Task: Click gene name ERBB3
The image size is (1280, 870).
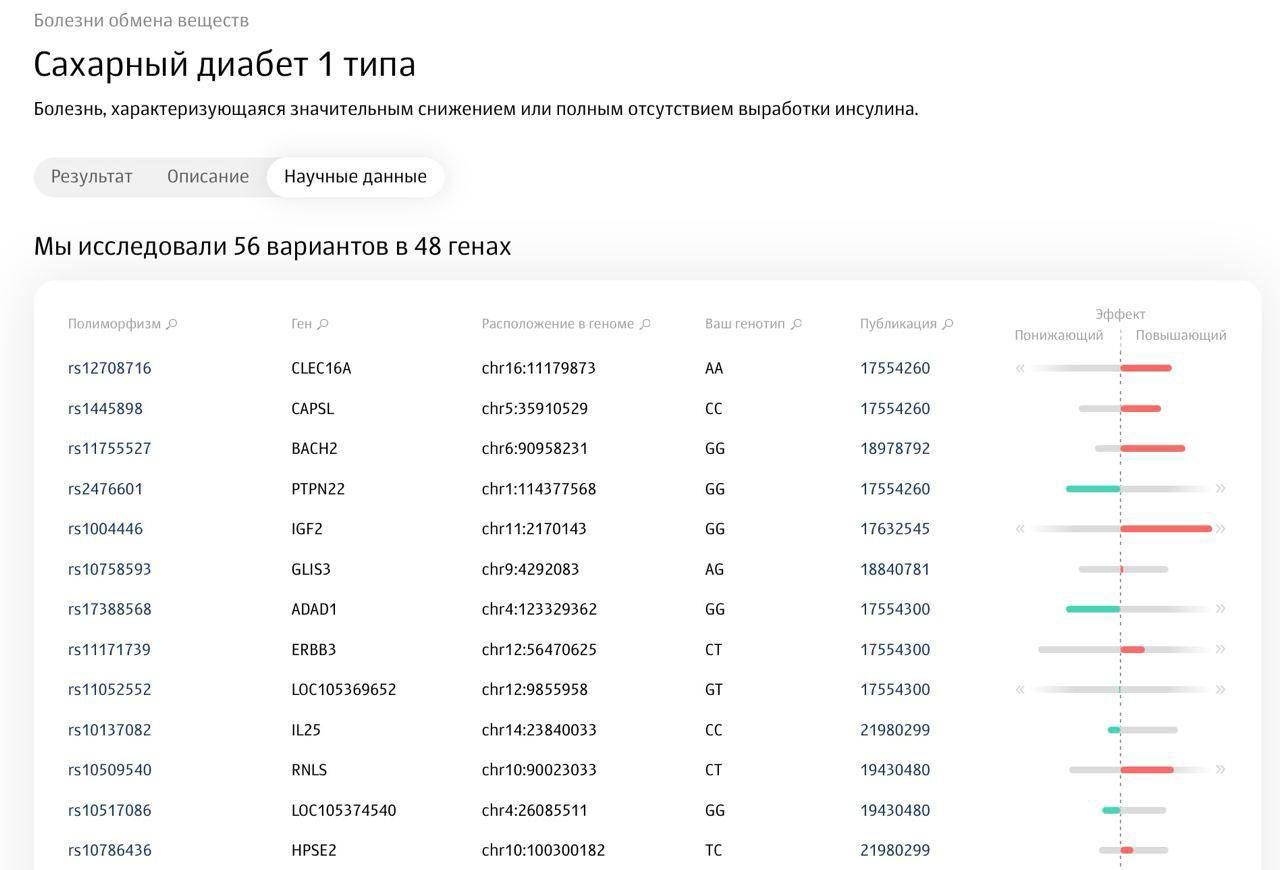Action: pos(313,649)
